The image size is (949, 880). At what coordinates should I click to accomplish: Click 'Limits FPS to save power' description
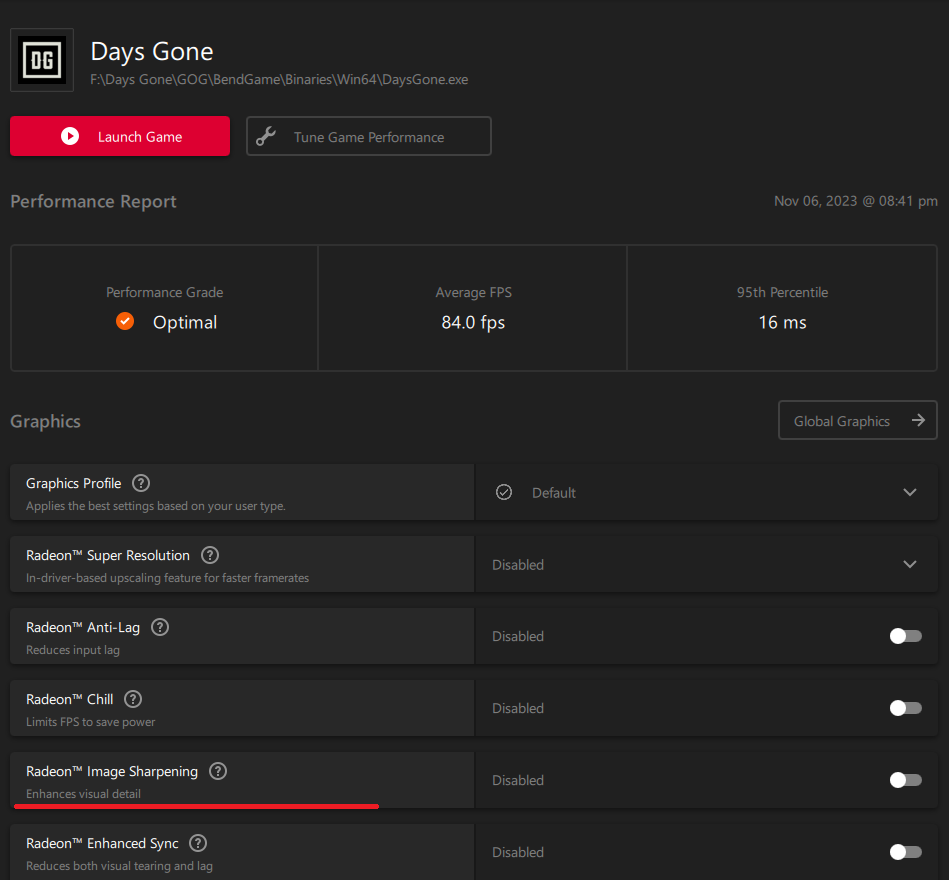(x=91, y=721)
